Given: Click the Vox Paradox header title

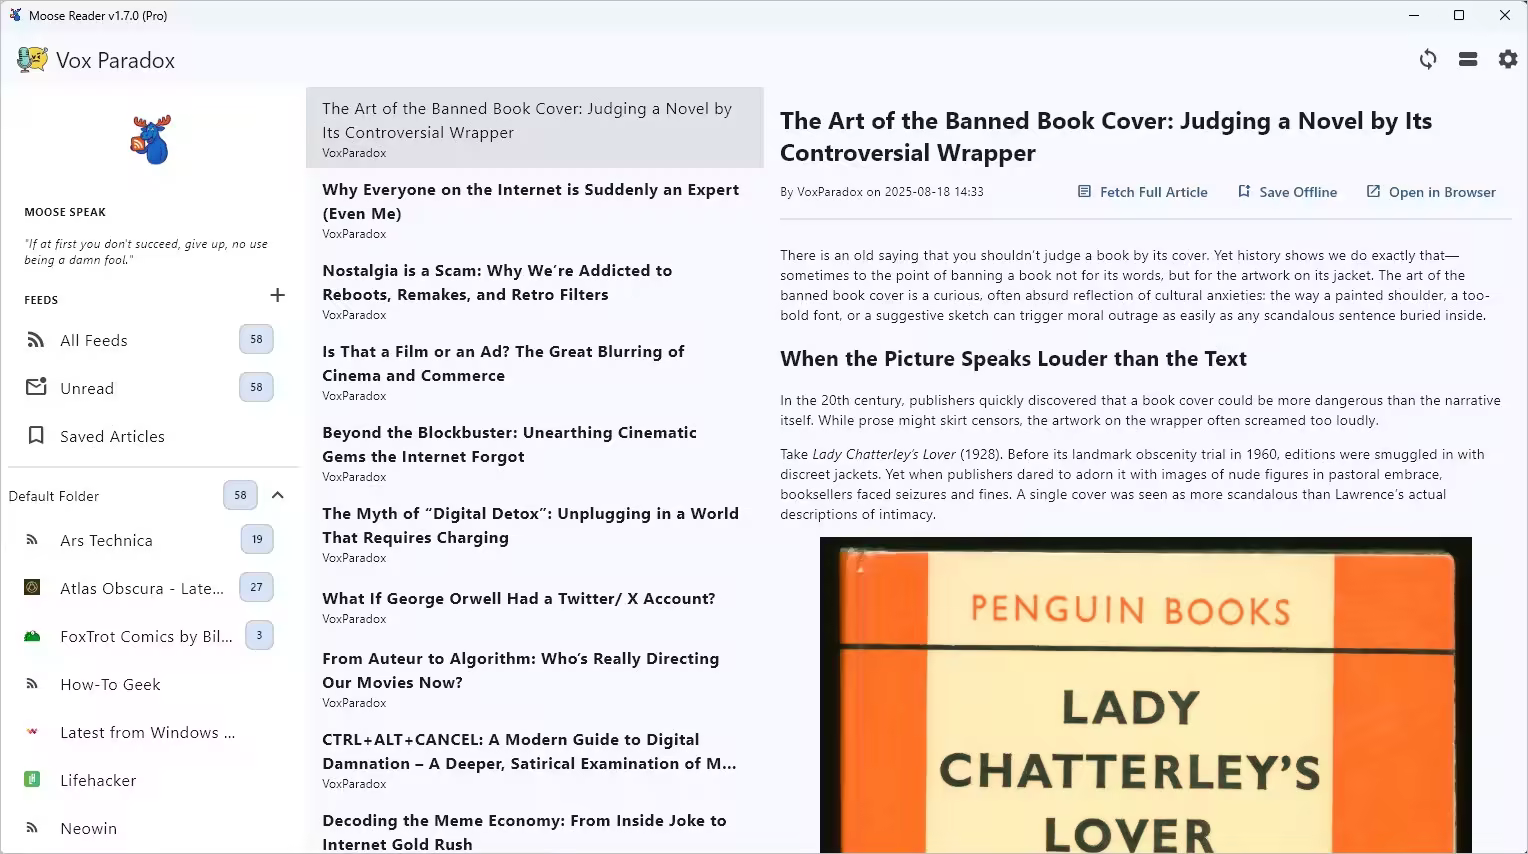Looking at the screenshot, I should pos(116,60).
